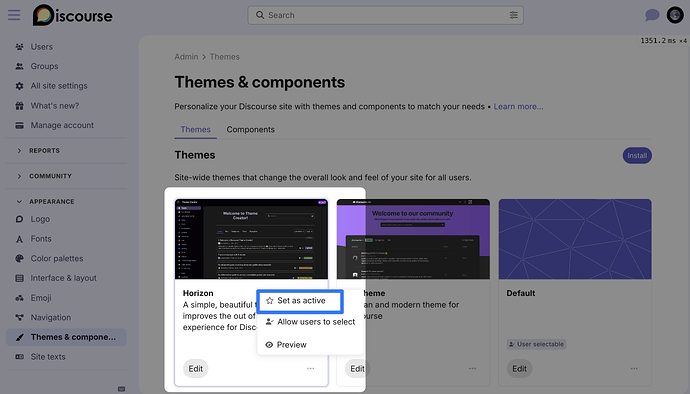Open second theme card ellipsis menu
Screen dimensions: 690x394
tap(472, 368)
